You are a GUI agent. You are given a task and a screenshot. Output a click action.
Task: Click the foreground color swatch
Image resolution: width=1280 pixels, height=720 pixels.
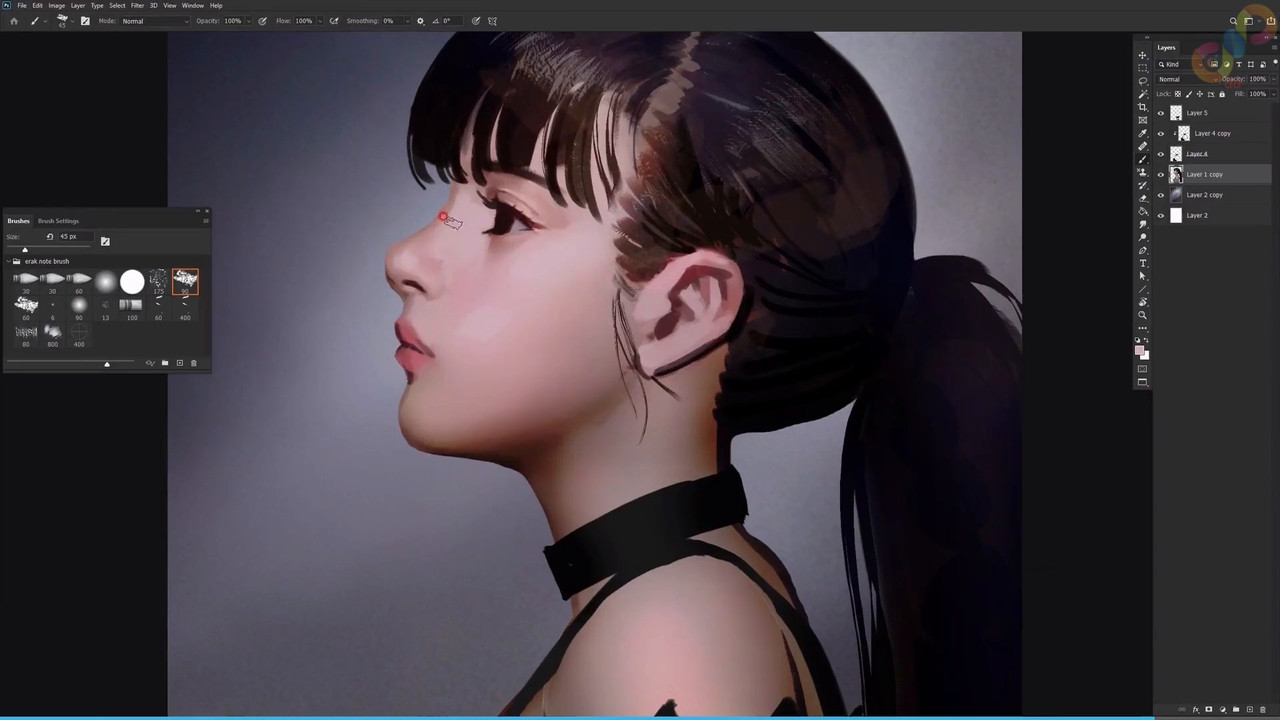point(1140,351)
